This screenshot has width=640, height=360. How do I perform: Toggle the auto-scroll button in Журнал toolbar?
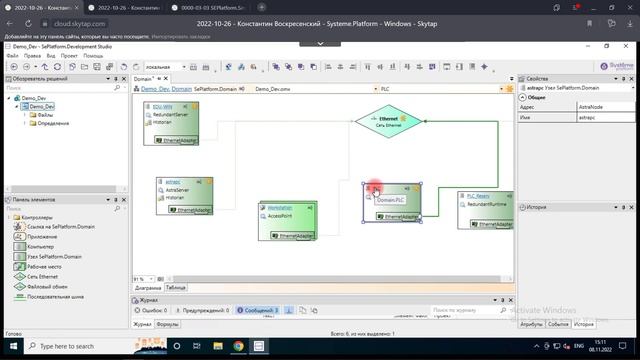(289, 310)
